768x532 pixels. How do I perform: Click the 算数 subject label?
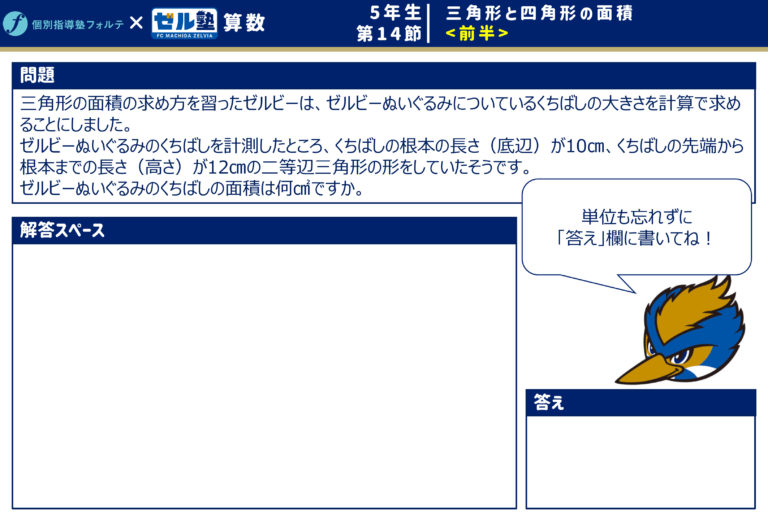244,23
